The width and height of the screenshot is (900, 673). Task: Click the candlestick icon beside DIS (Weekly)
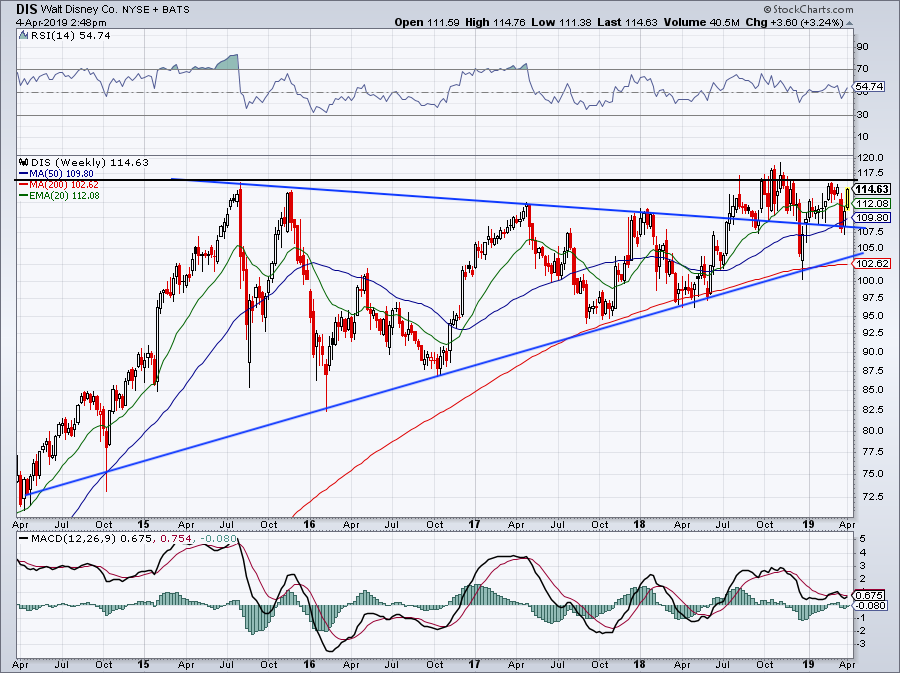[24, 162]
